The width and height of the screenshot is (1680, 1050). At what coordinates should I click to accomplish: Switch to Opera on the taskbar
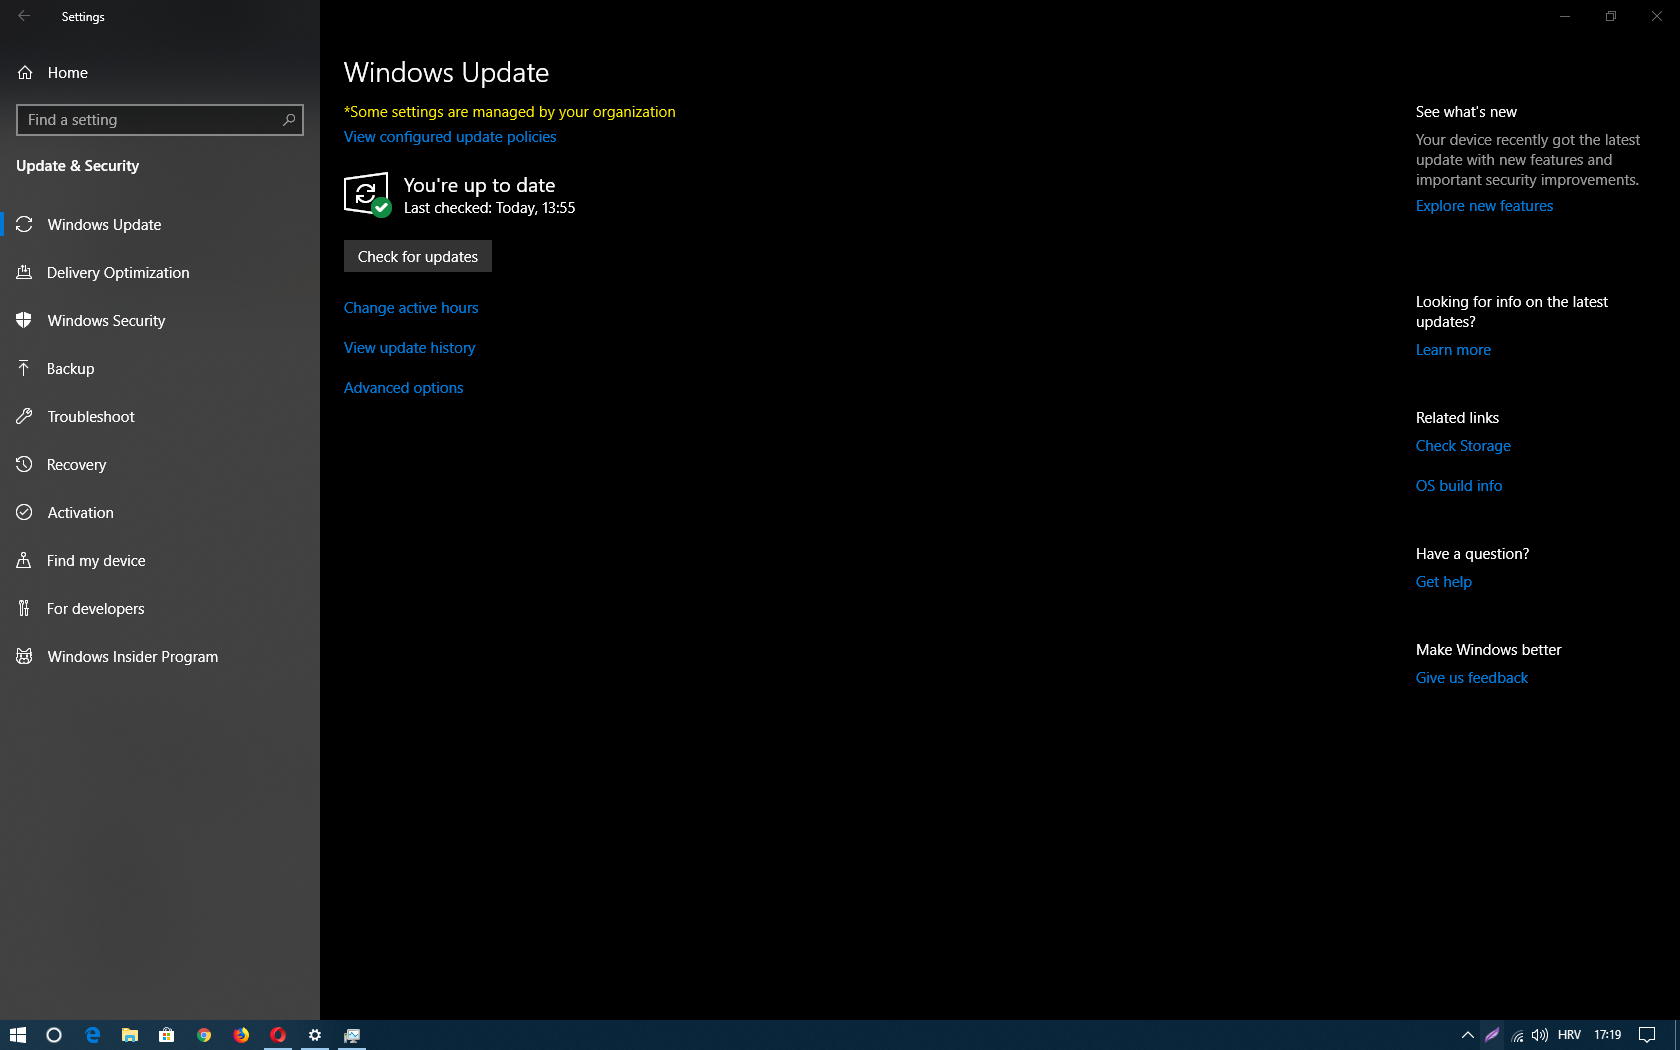(278, 1035)
